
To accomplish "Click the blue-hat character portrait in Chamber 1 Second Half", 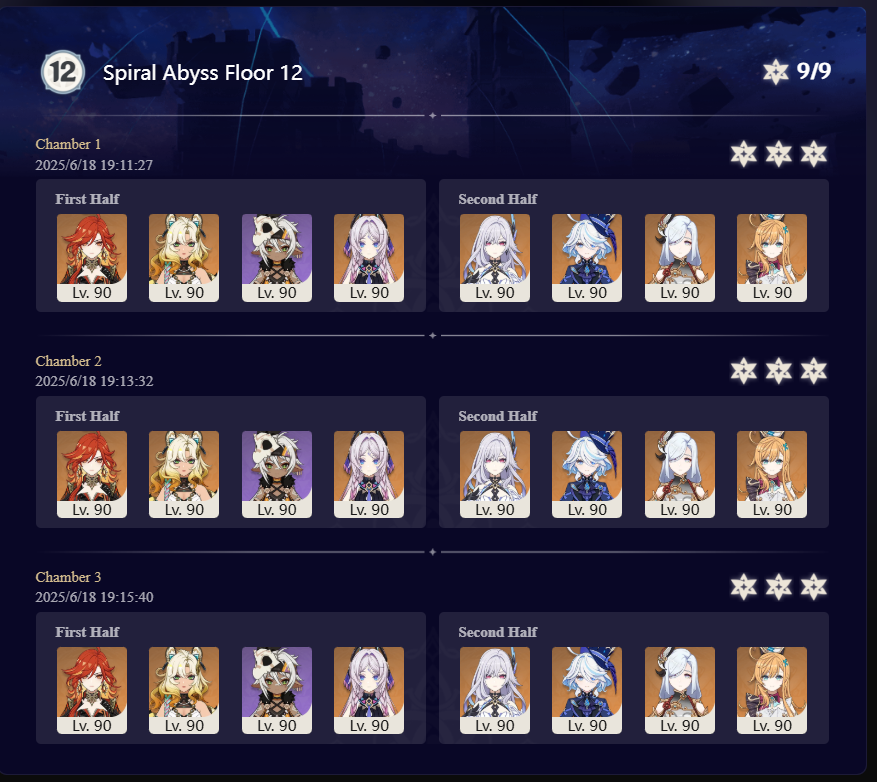I will pyautogui.click(x=587, y=258).
